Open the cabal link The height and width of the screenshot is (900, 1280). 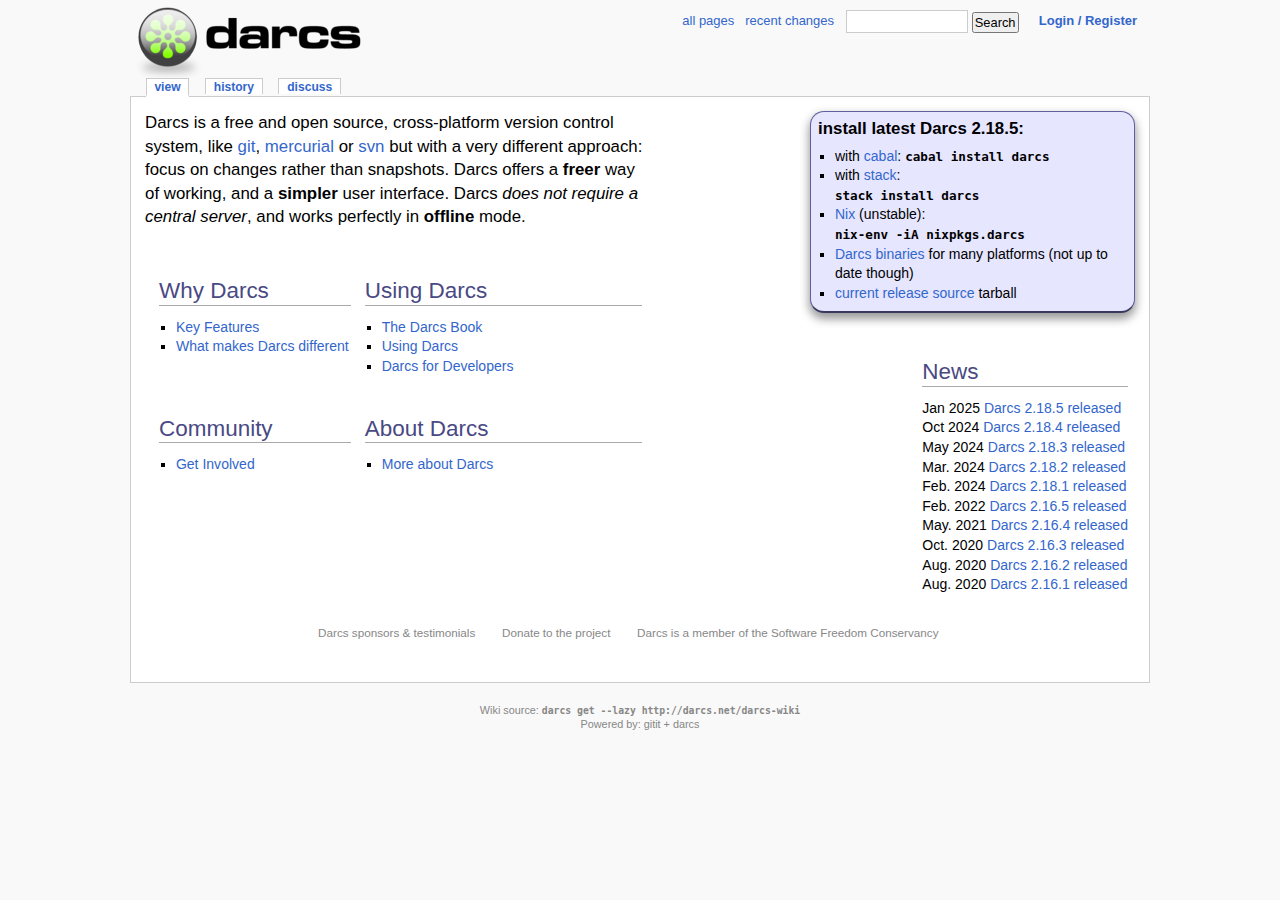(881, 156)
